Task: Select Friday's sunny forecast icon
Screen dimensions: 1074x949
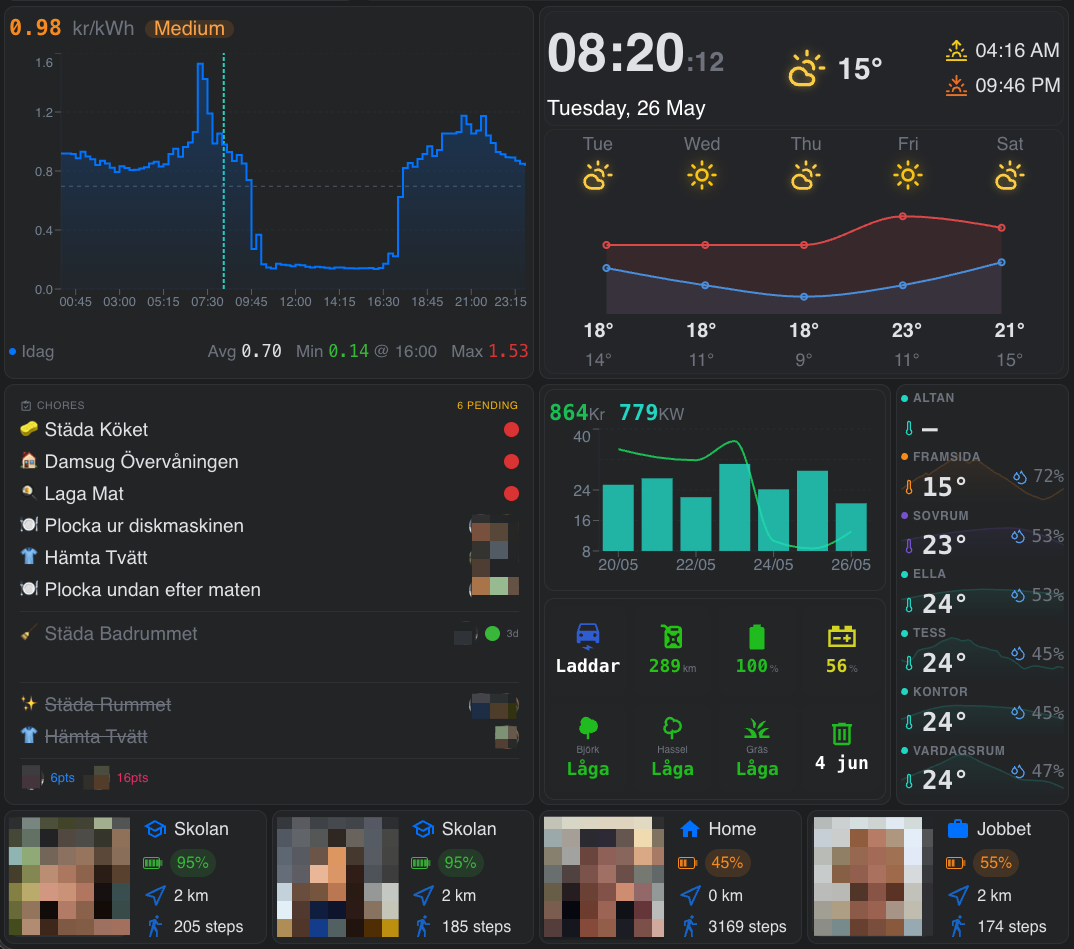Action: (908, 175)
